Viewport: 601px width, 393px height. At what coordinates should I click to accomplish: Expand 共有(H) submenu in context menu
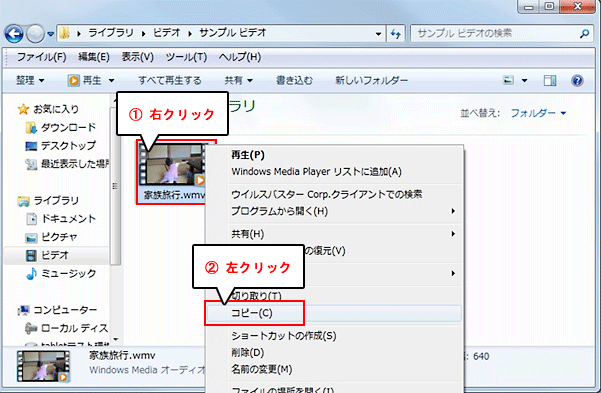[x=334, y=234]
